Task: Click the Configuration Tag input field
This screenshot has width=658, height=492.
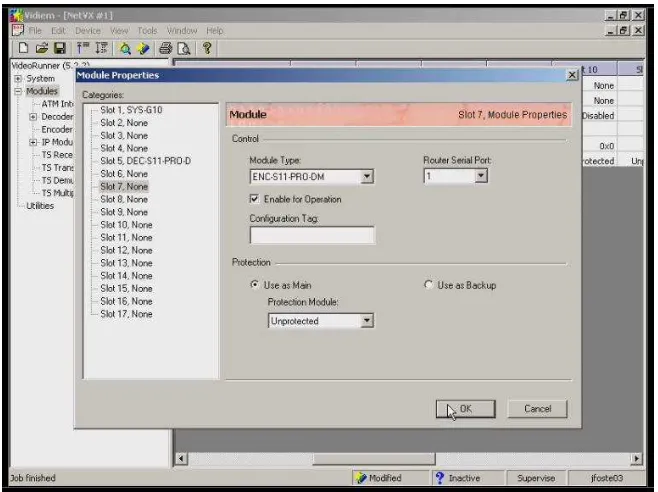Action: pyautogui.click(x=312, y=235)
